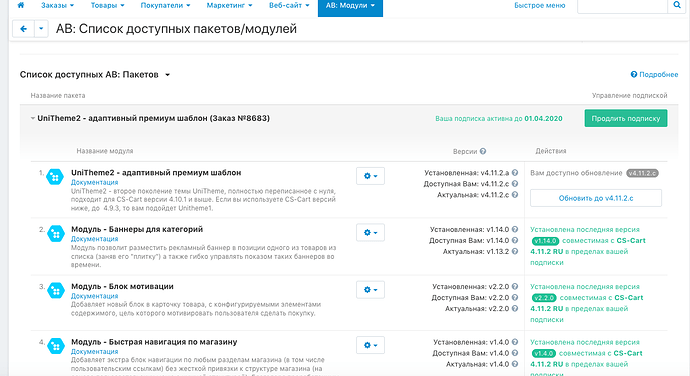Click into the top search input field

point(623,5)
